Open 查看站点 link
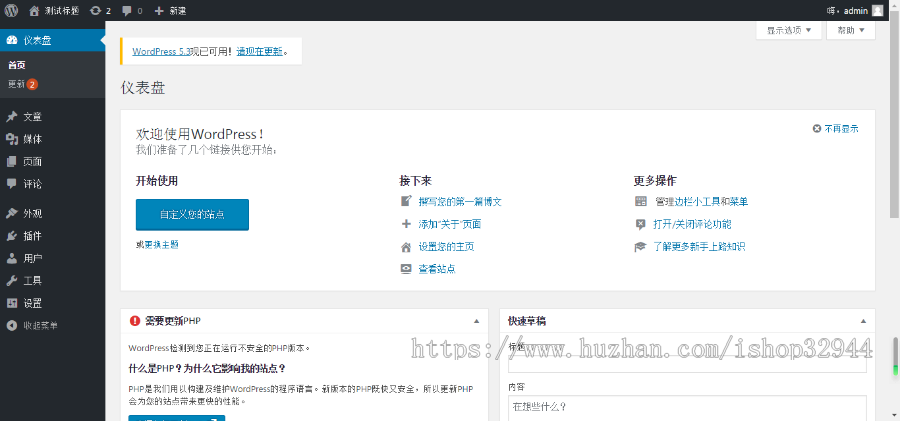This screenshot has height=421, width=900. tap(437, 269)
